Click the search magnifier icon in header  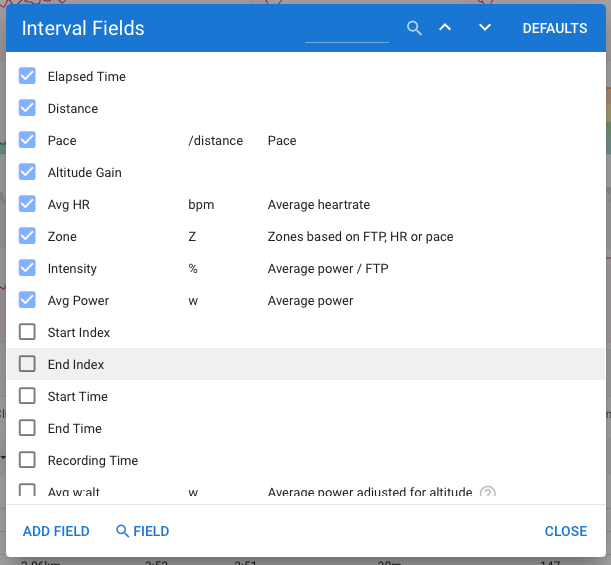tap(415, 28)
